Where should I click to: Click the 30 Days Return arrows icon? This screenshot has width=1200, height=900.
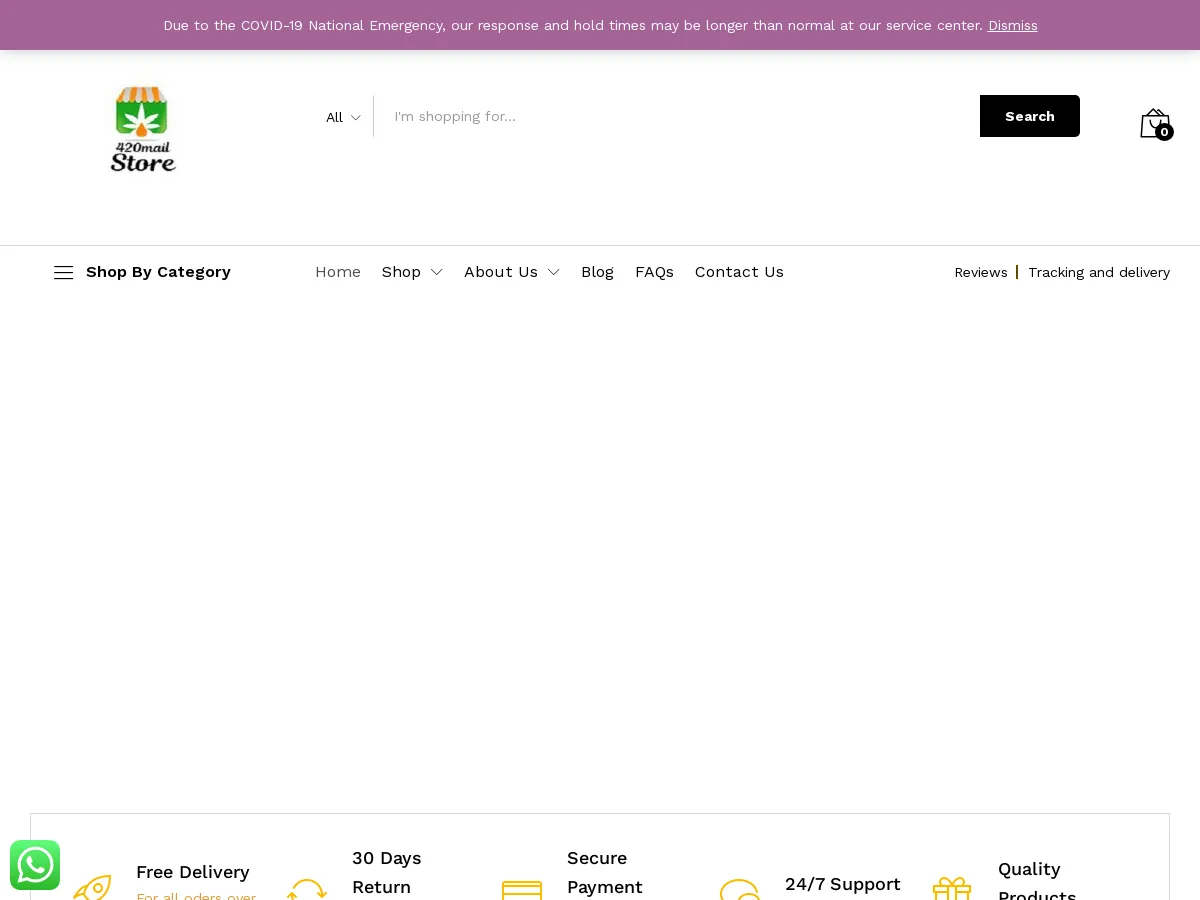(307, 890)
